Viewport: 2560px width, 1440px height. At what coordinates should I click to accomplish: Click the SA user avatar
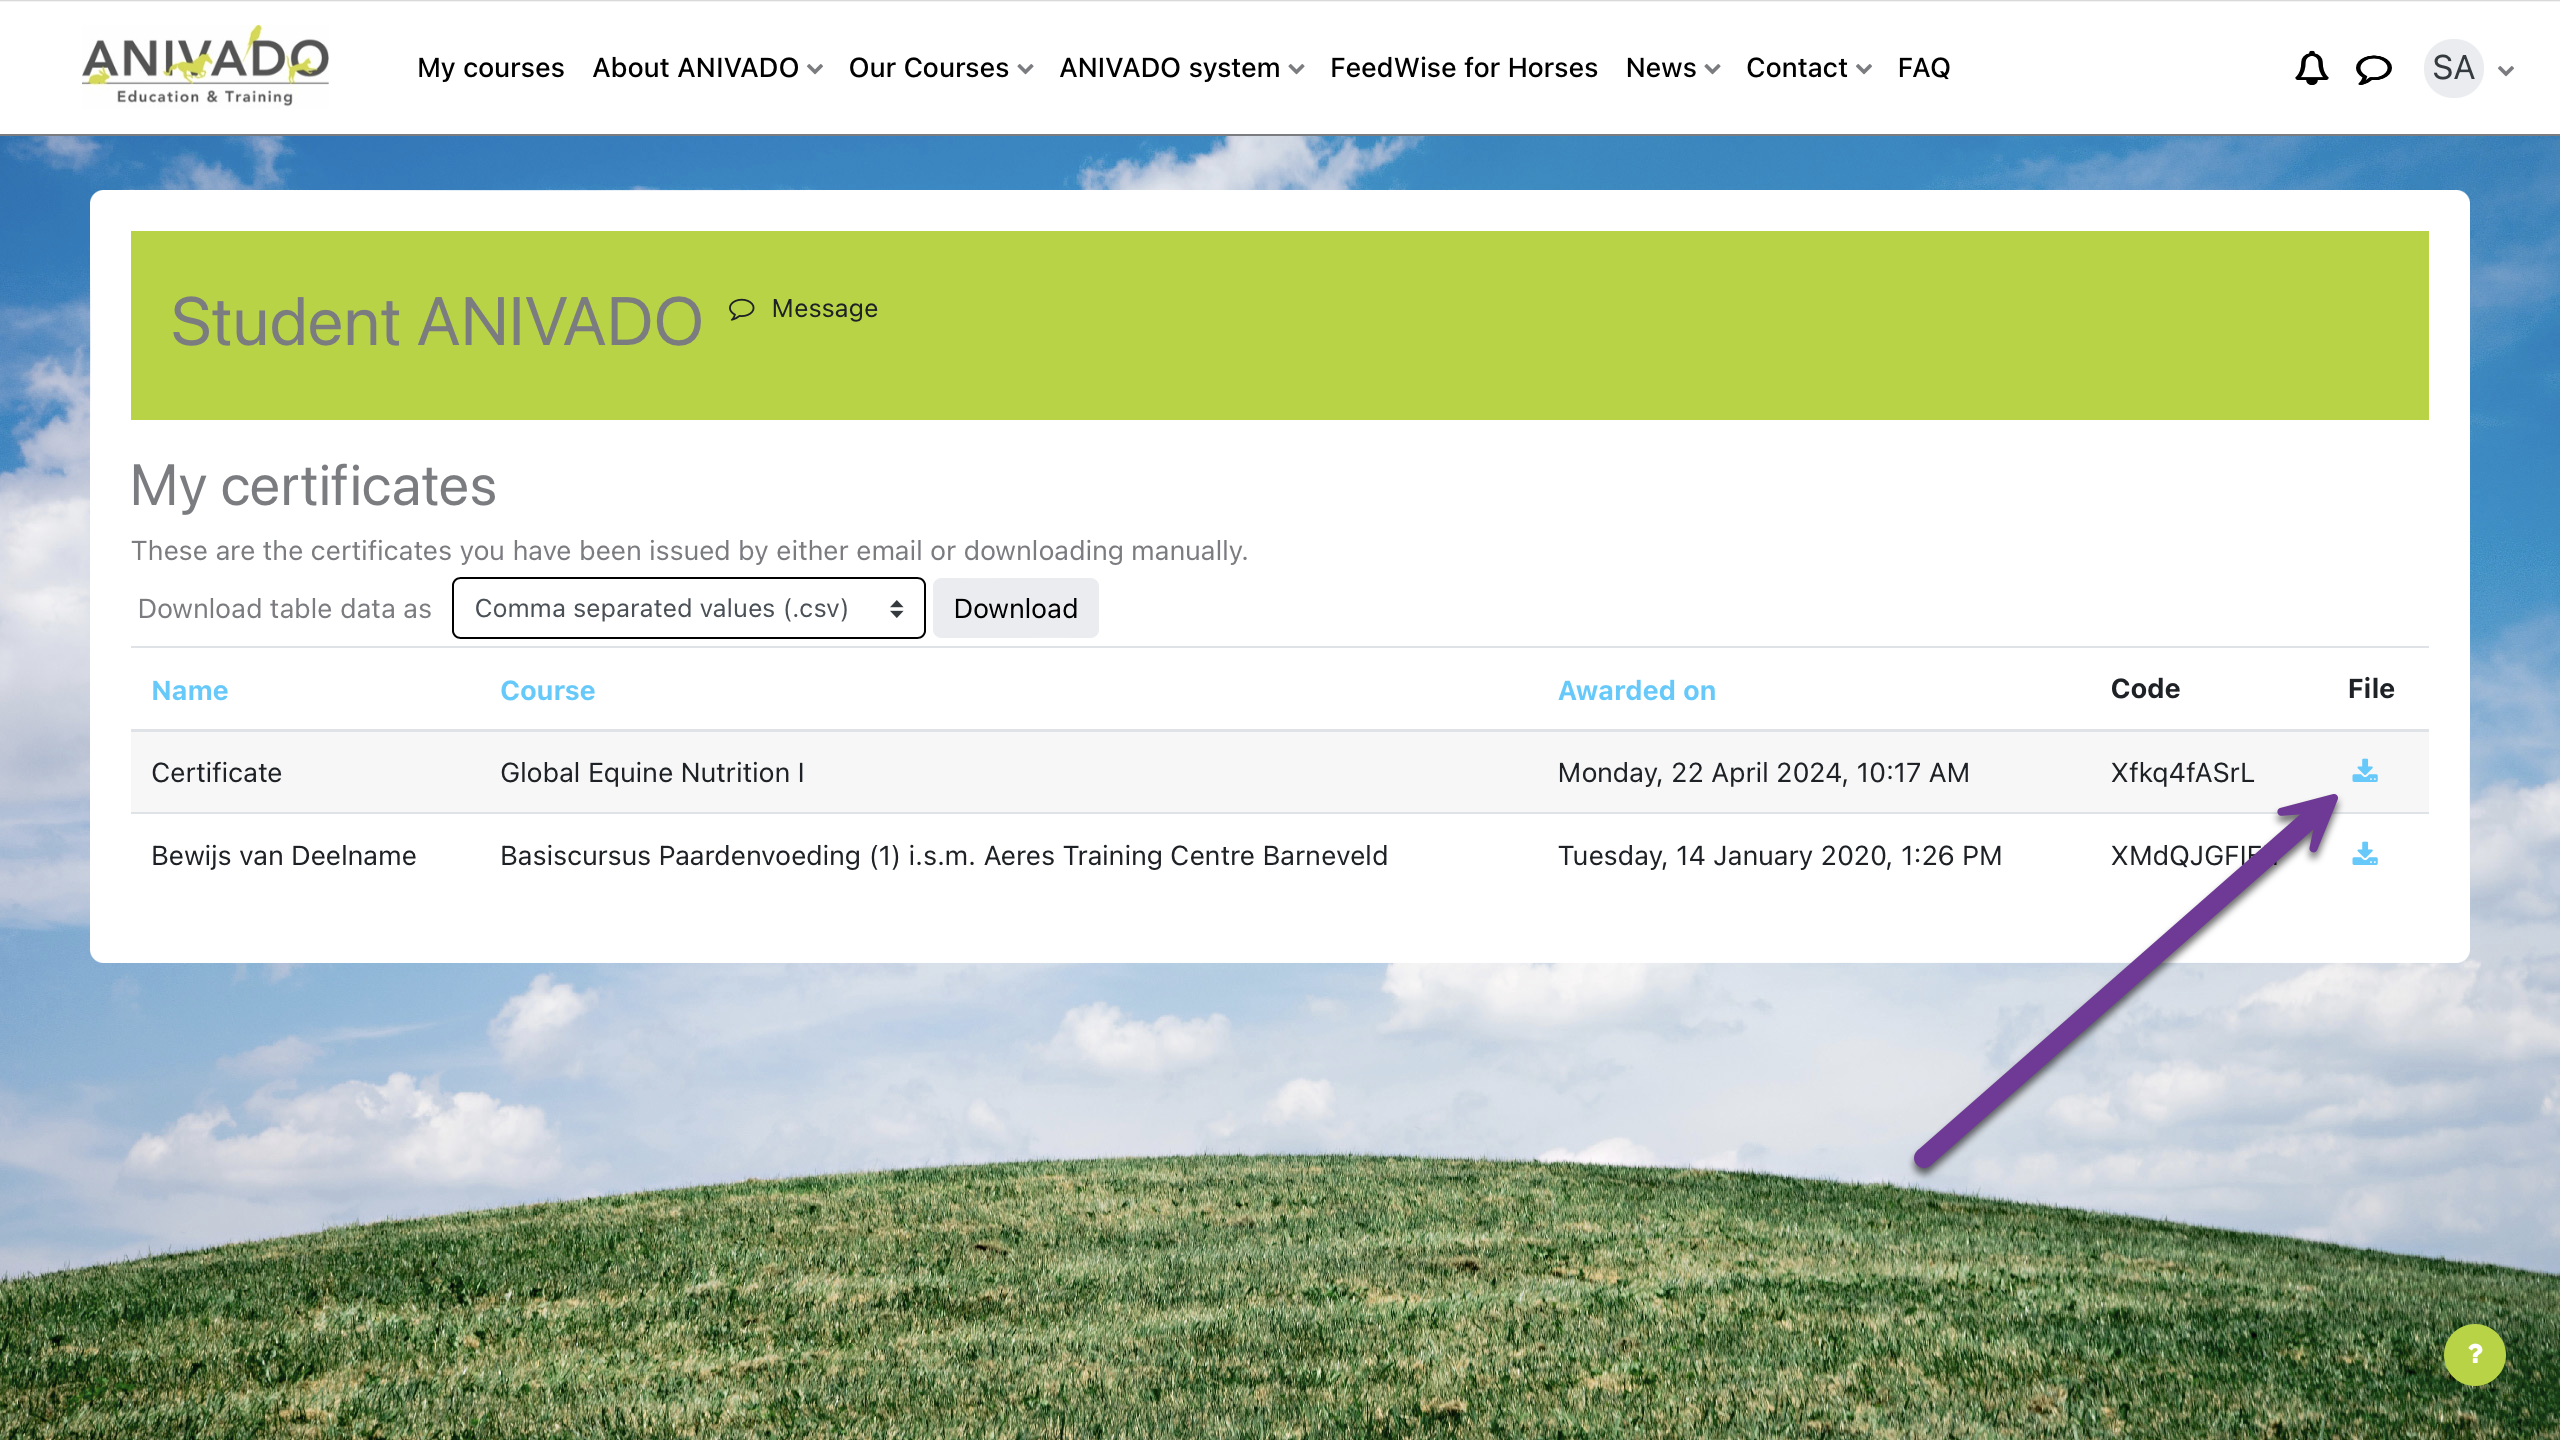tap(2453, 68)
